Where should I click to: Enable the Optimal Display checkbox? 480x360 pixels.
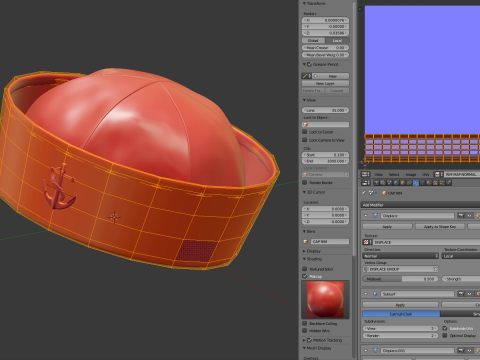[x=445, y=335]
